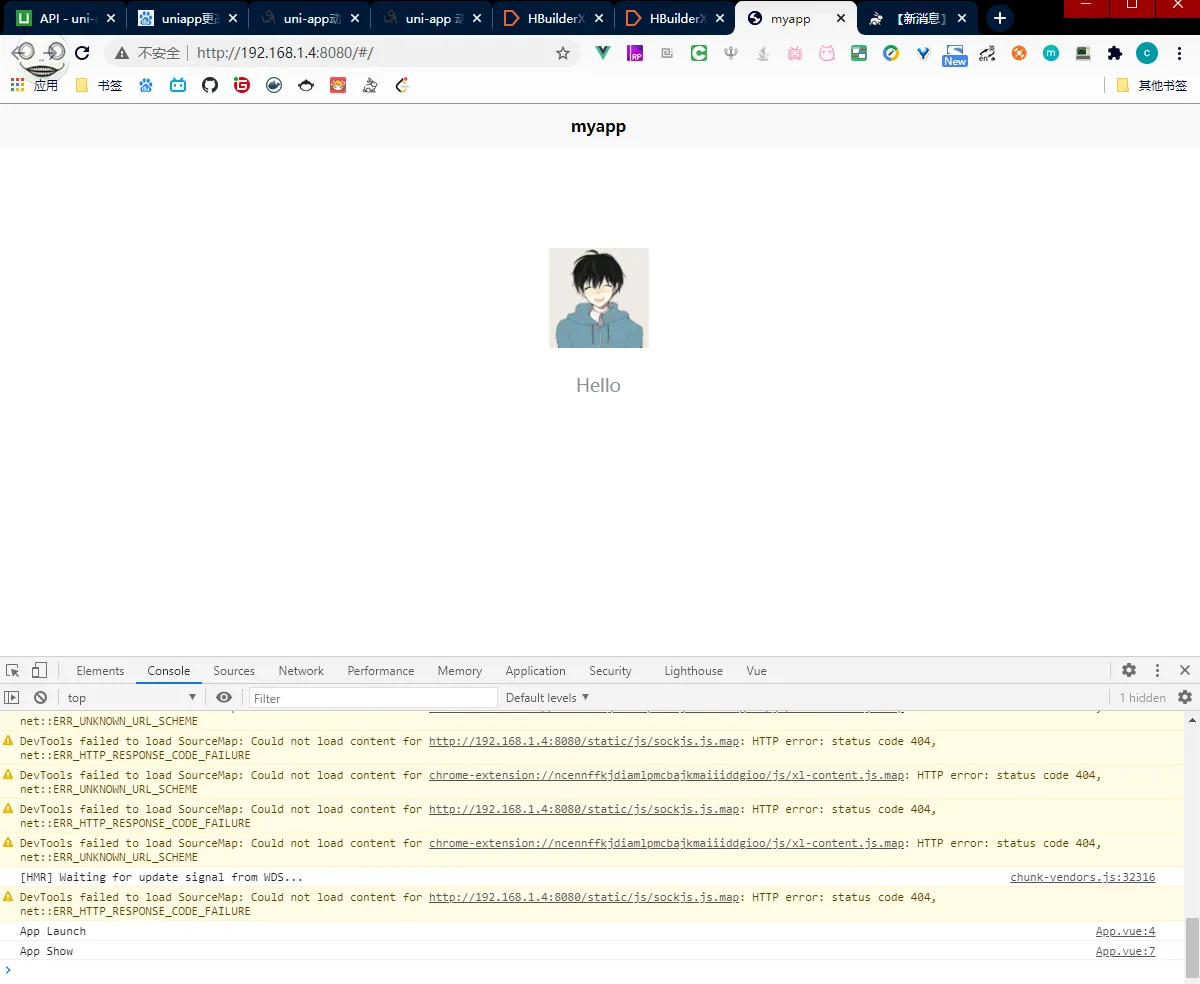Switch to the Security tab

click(610, 671)
